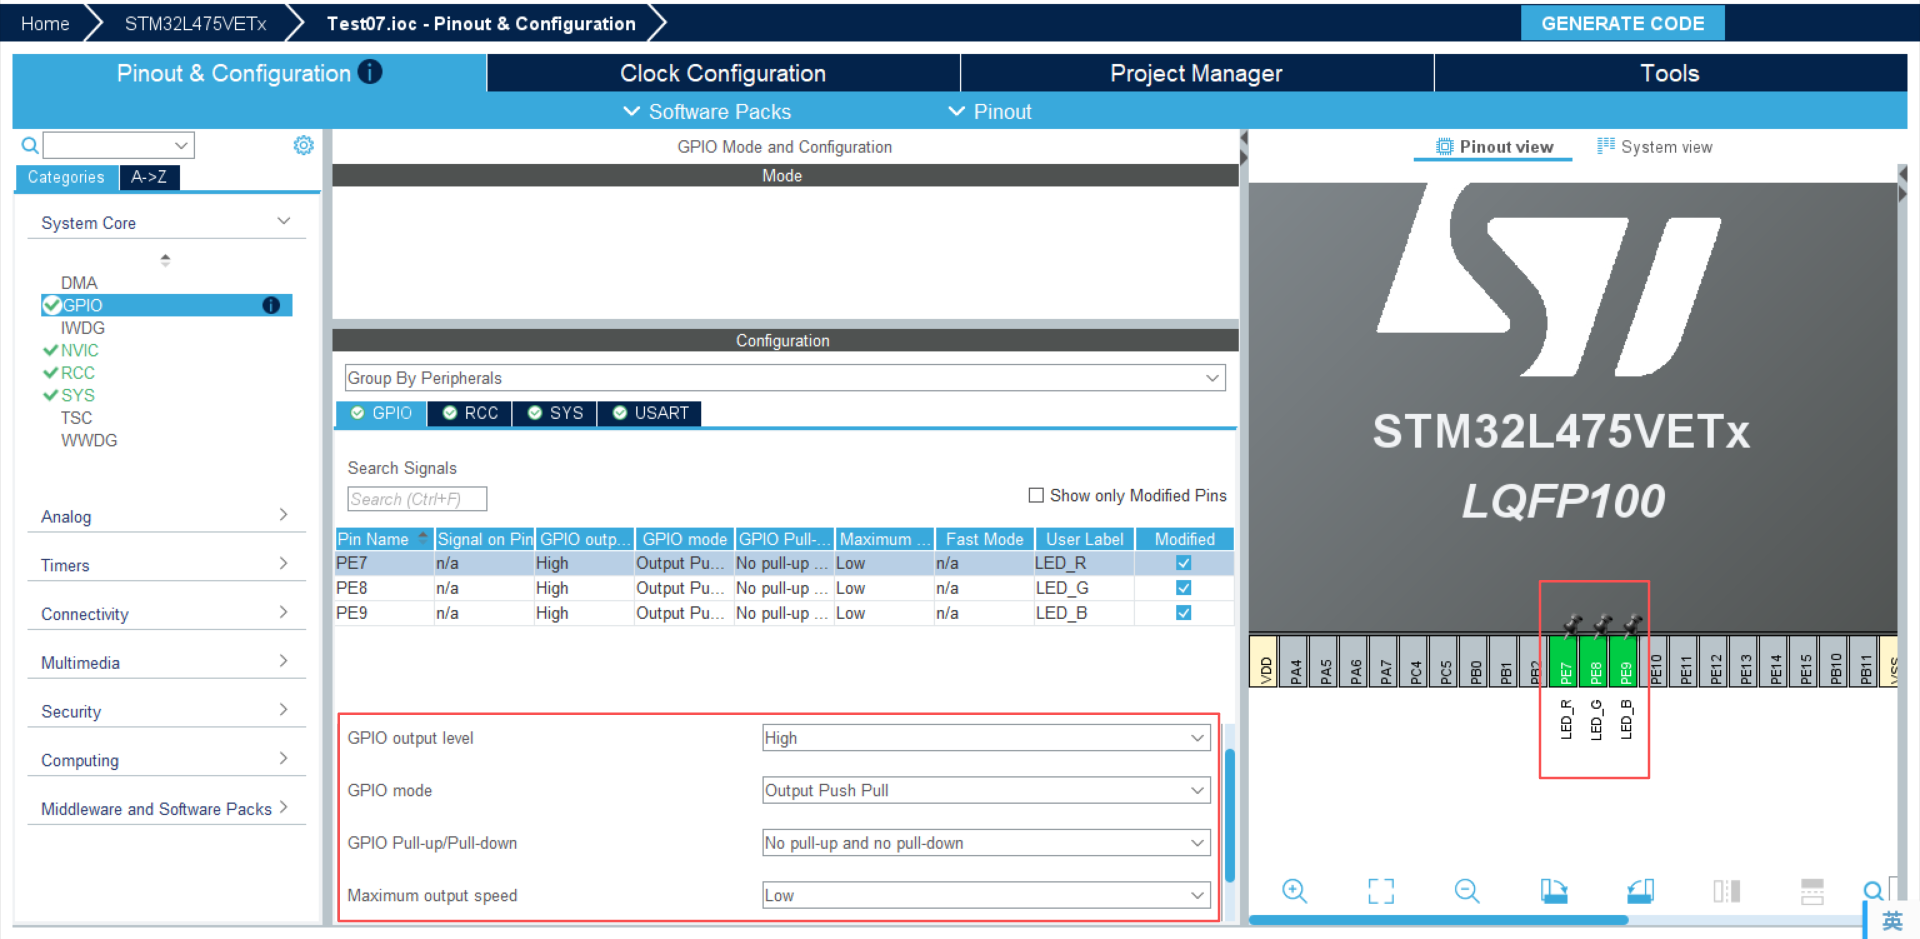The height and width of the screenshot is (939, 1920).
Task: Open the input method indicator in the corner
Action: [x=1892, y=921]
